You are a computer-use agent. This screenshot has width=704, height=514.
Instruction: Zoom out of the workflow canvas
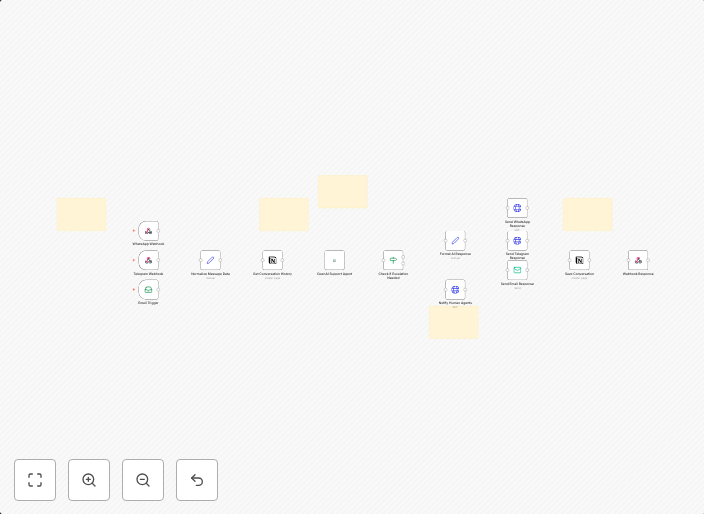pos(143,480)
